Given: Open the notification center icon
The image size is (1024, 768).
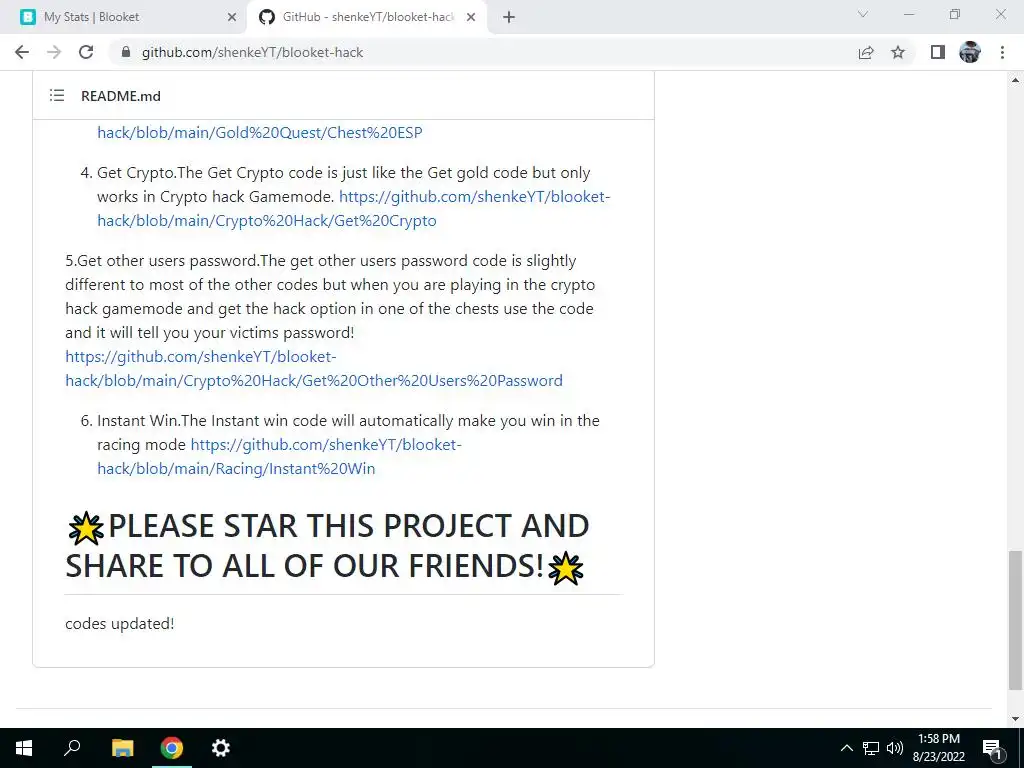Looking at the screenshot, I should (x=992, y=748).
